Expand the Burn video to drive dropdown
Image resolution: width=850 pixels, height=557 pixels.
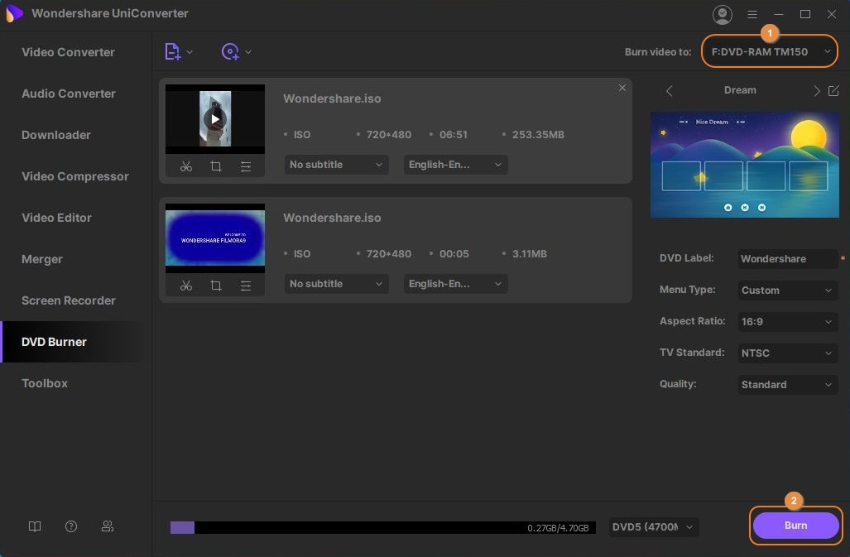769,51
